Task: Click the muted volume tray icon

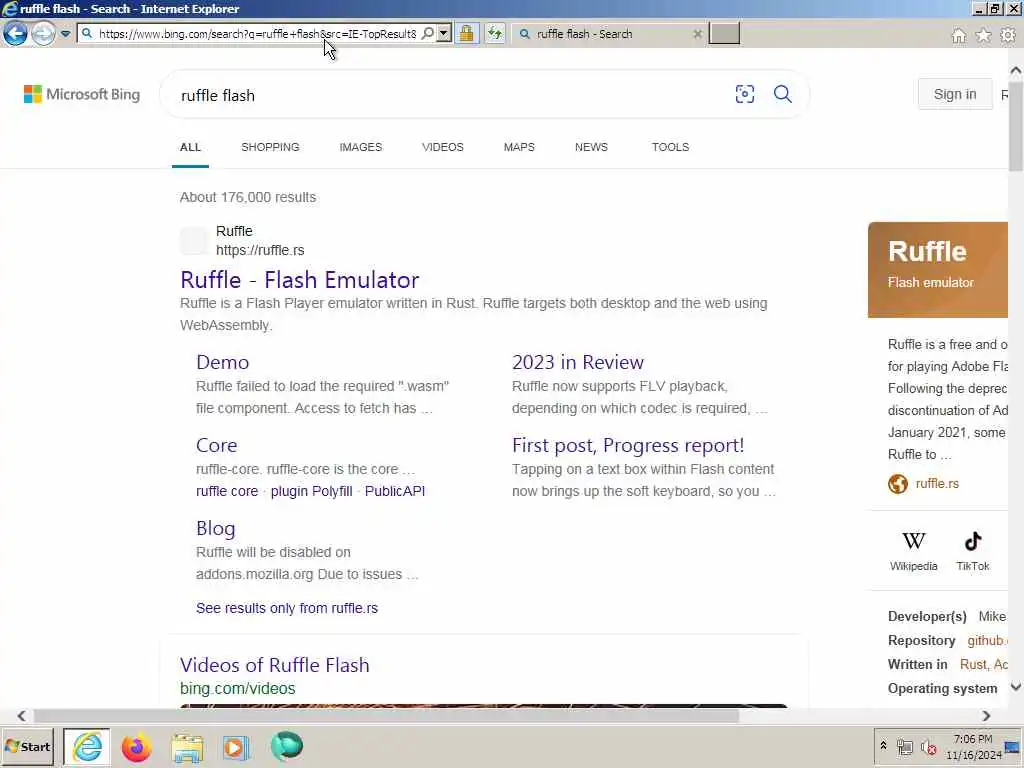Action: 928,746
